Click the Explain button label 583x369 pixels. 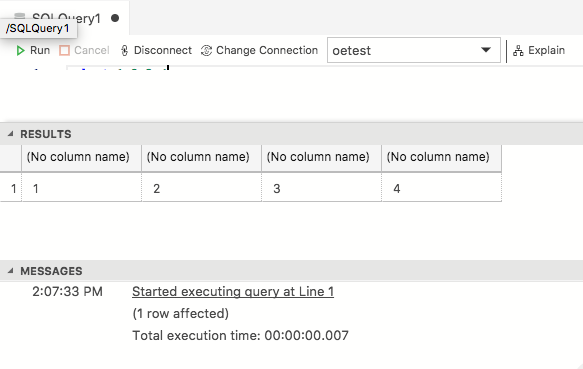click(546, 50)
